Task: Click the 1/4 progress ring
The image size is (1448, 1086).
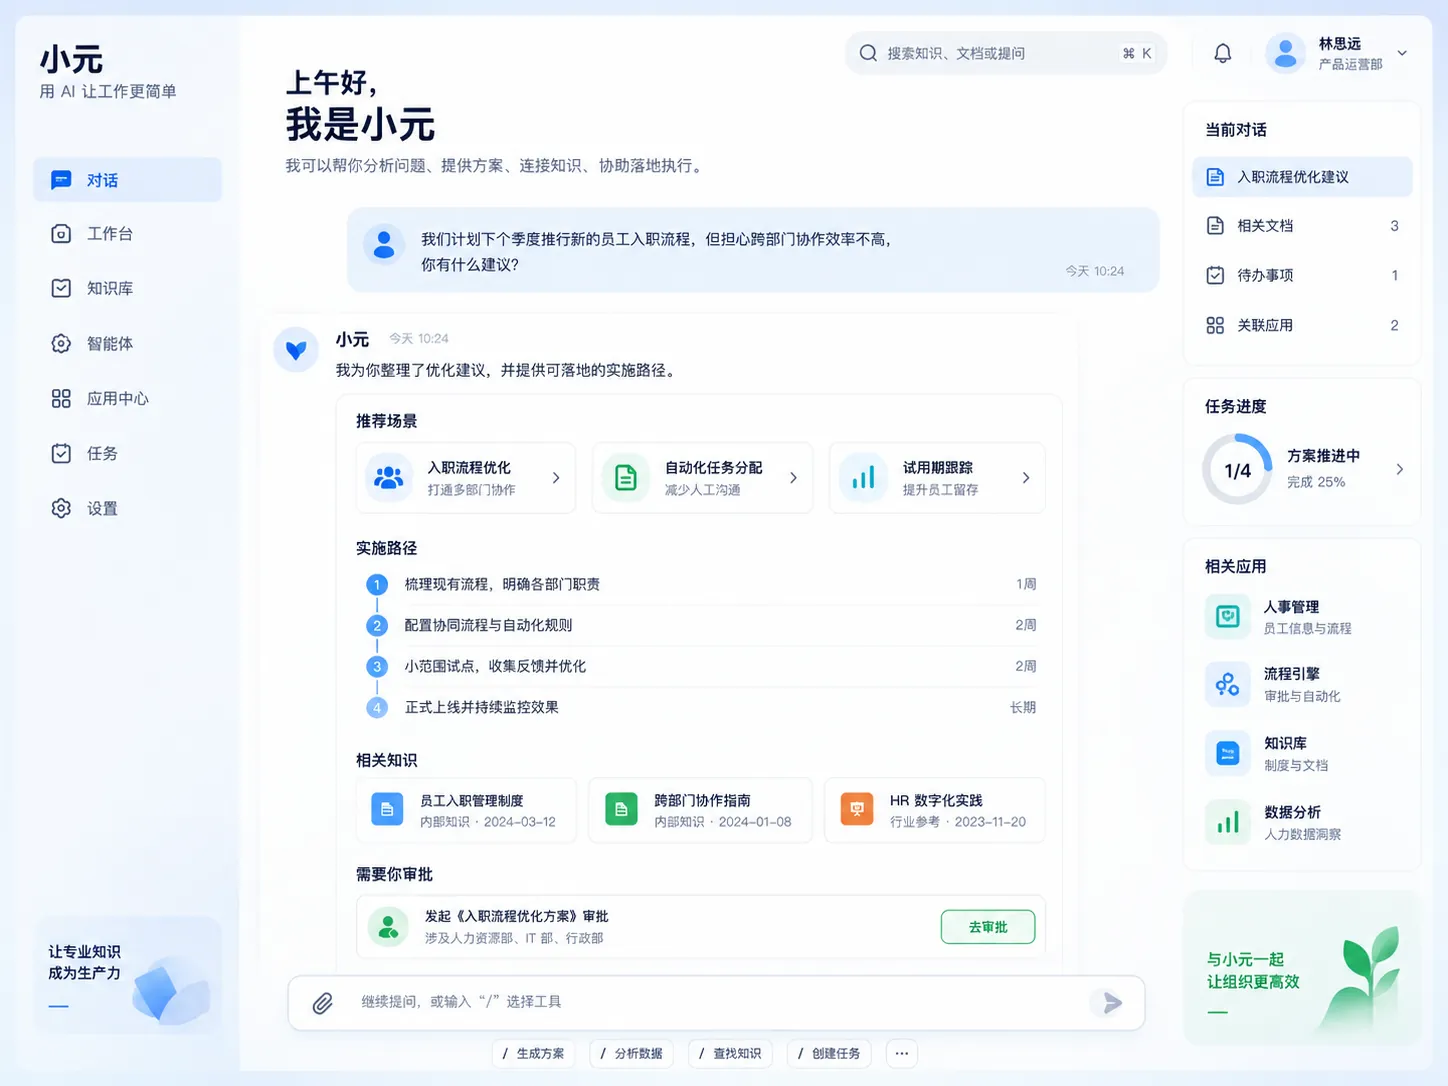Action: click(x=1237, y=469)
